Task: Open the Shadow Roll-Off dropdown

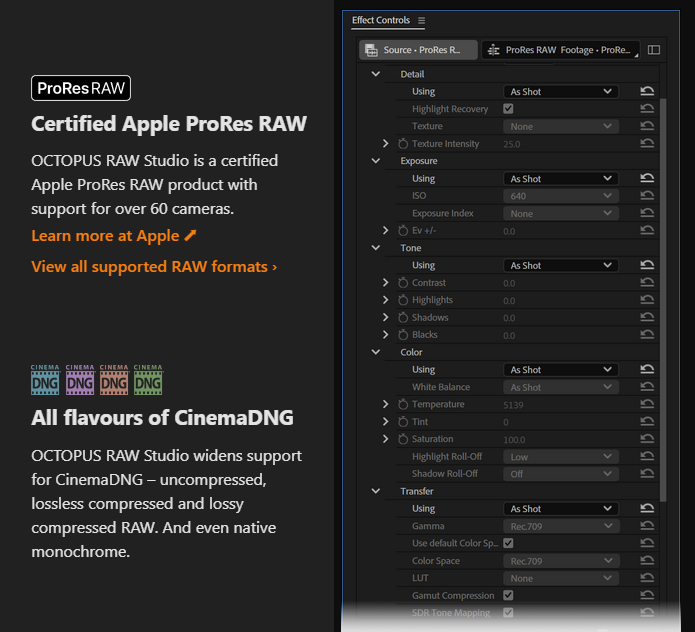Action: (561, 474)
